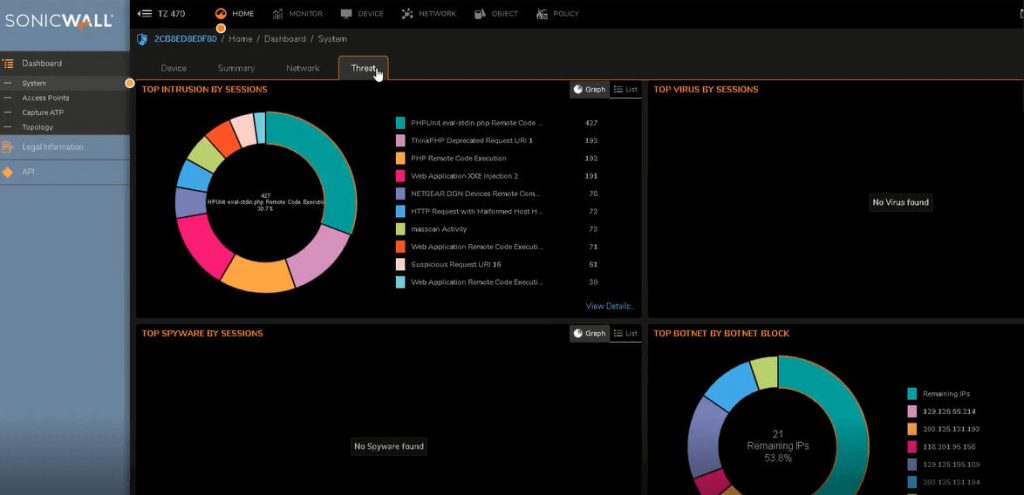Click the Legal Information document icon

tap(8, 147)
